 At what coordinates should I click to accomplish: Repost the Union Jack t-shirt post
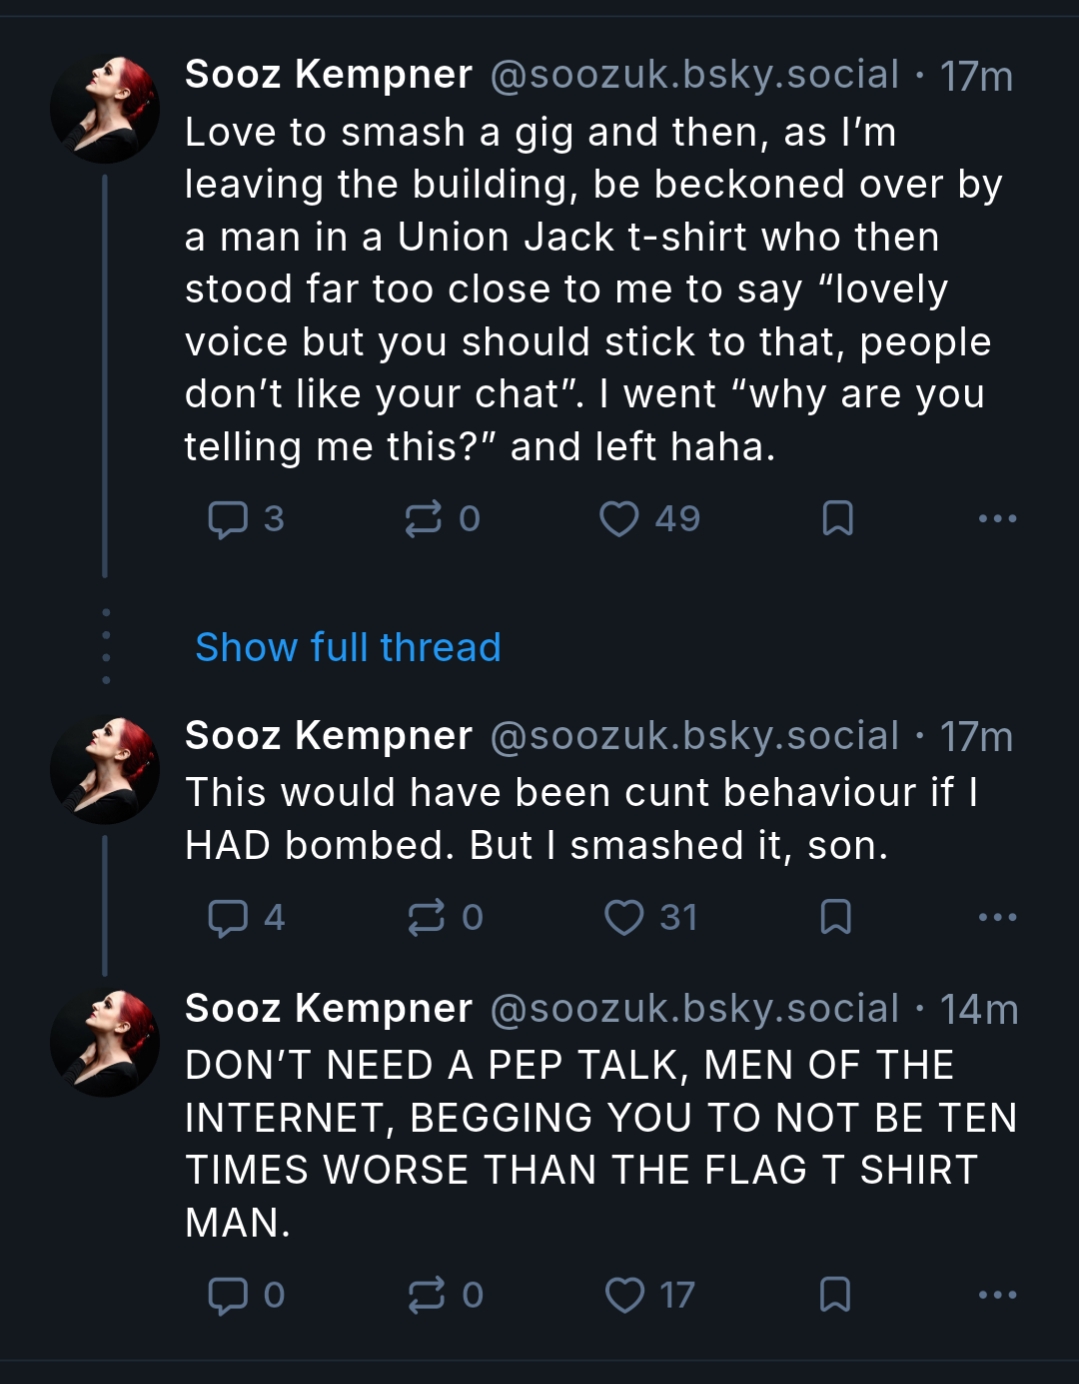(423, 519)
